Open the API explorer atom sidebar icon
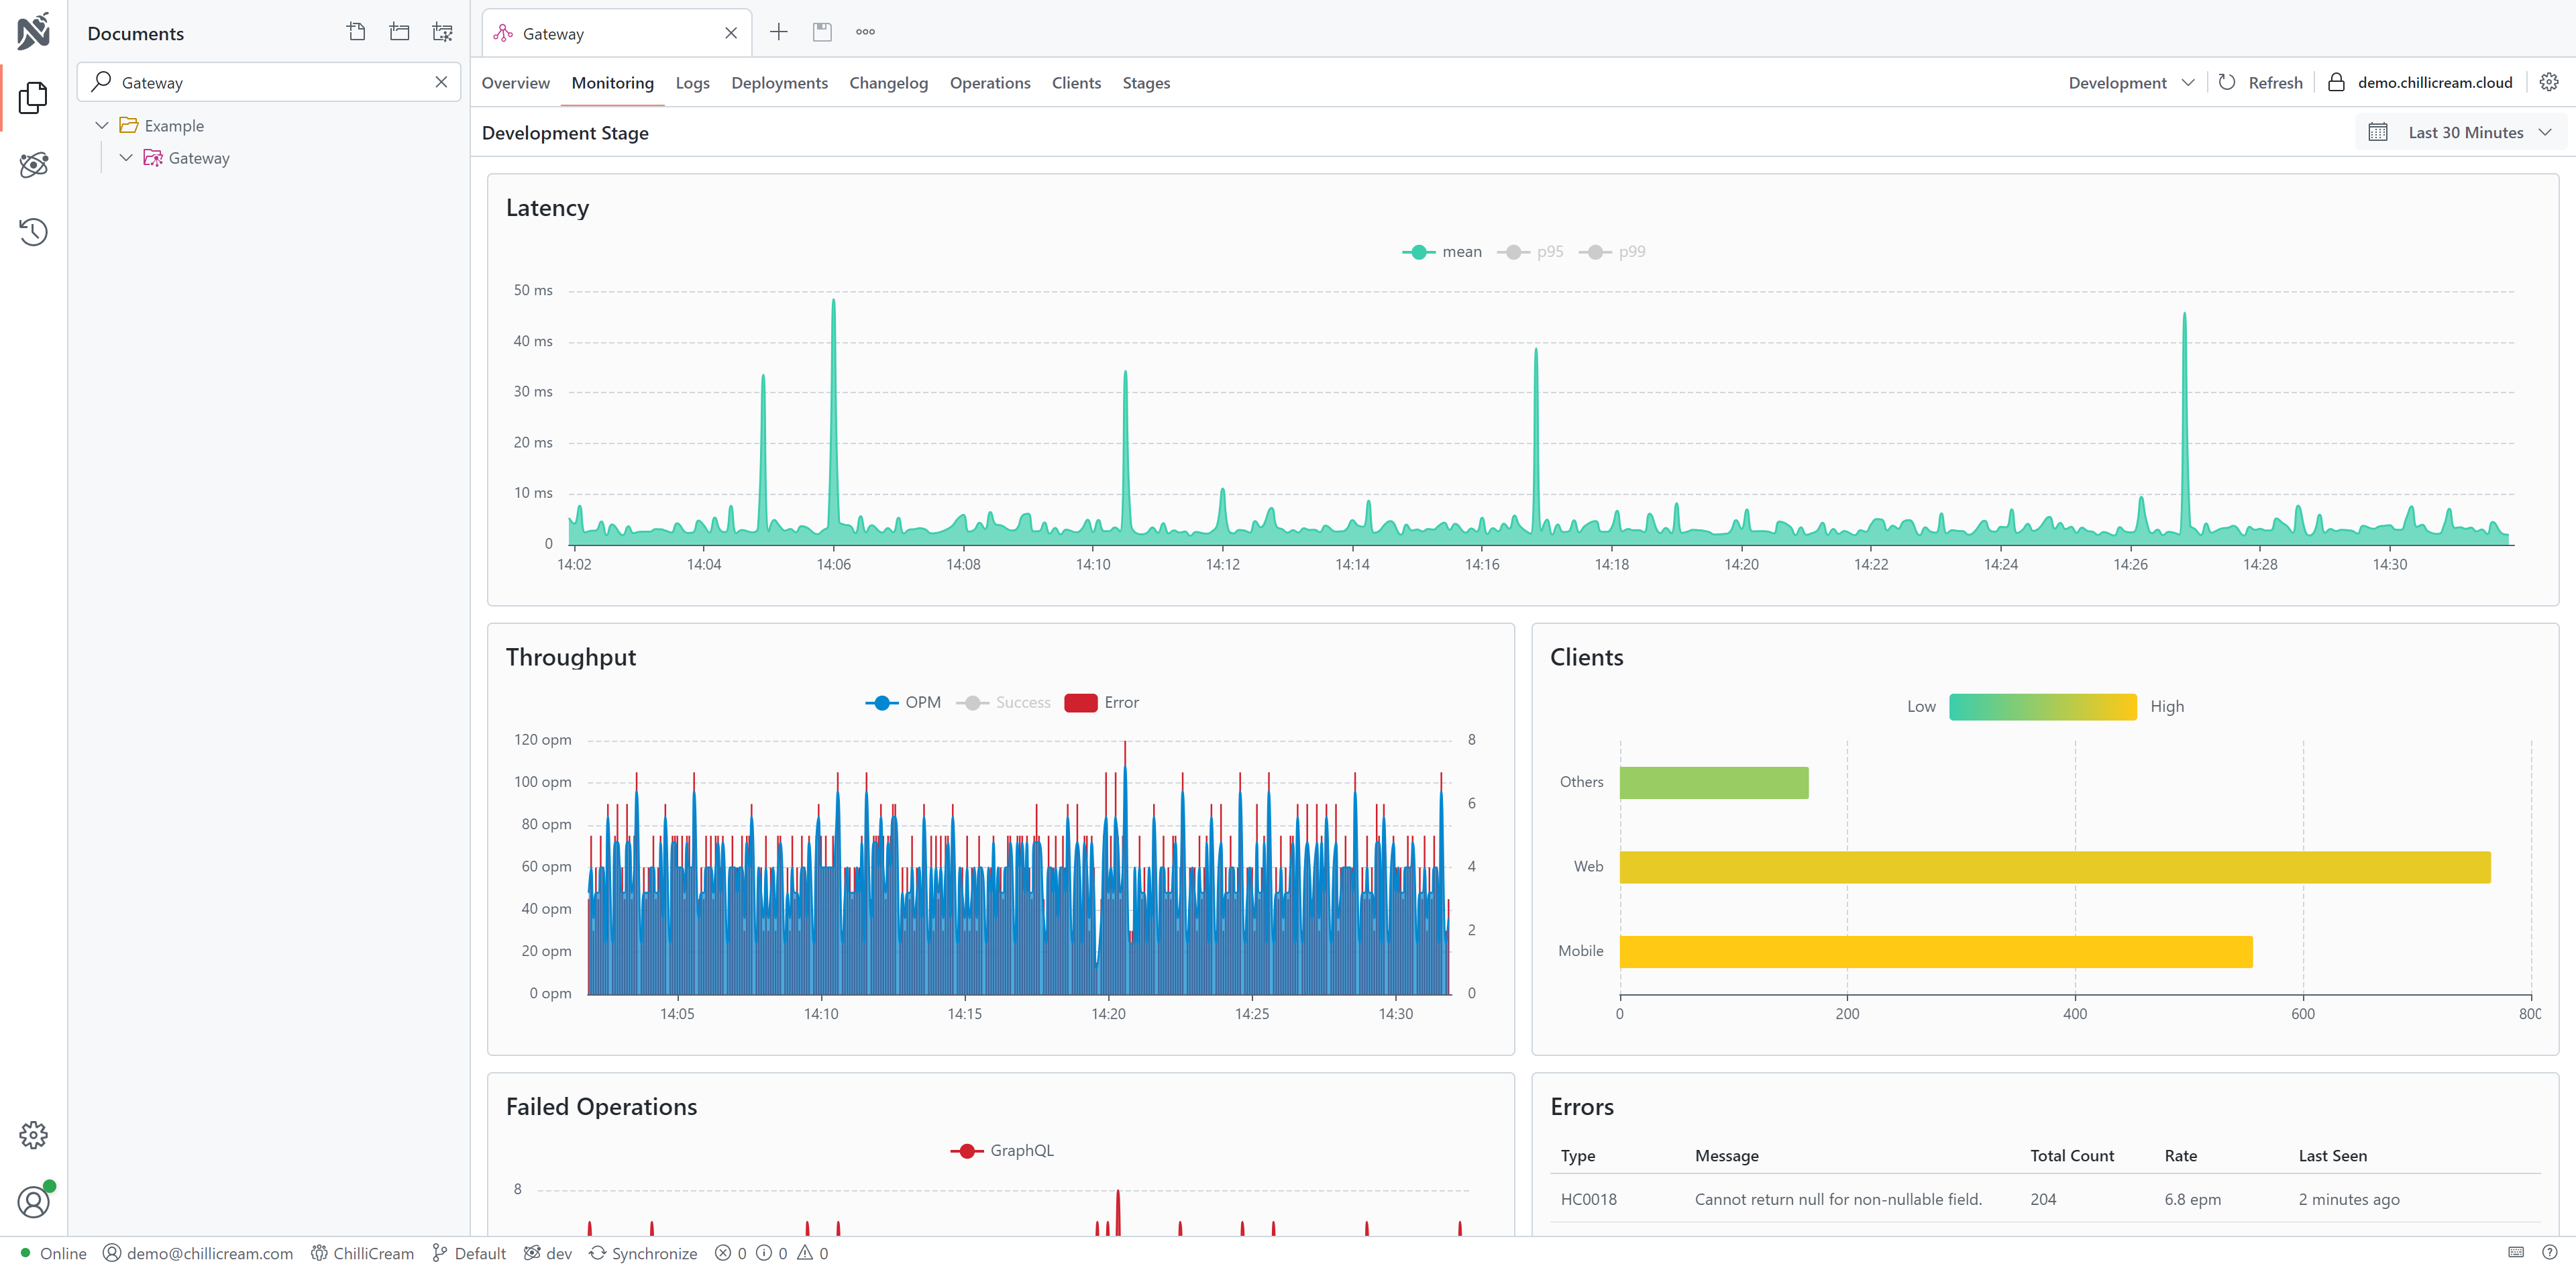The width and height of the screenshot is (2576, 1268). [x=33, y=165]
